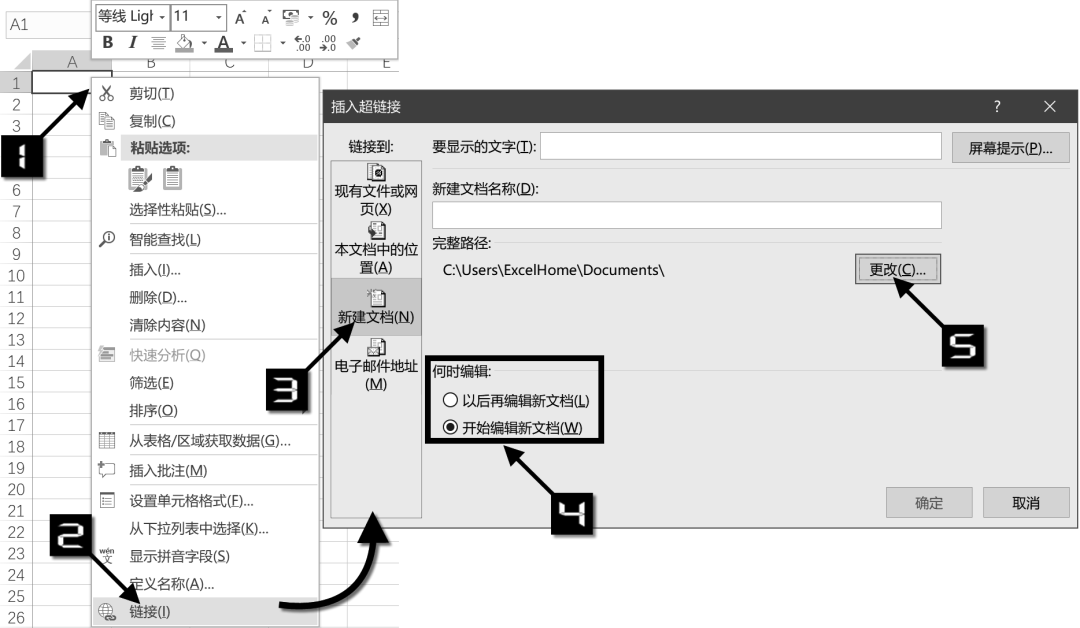Select 插入批注 menu entry
1080x628 pixels.
pos(205,470)
